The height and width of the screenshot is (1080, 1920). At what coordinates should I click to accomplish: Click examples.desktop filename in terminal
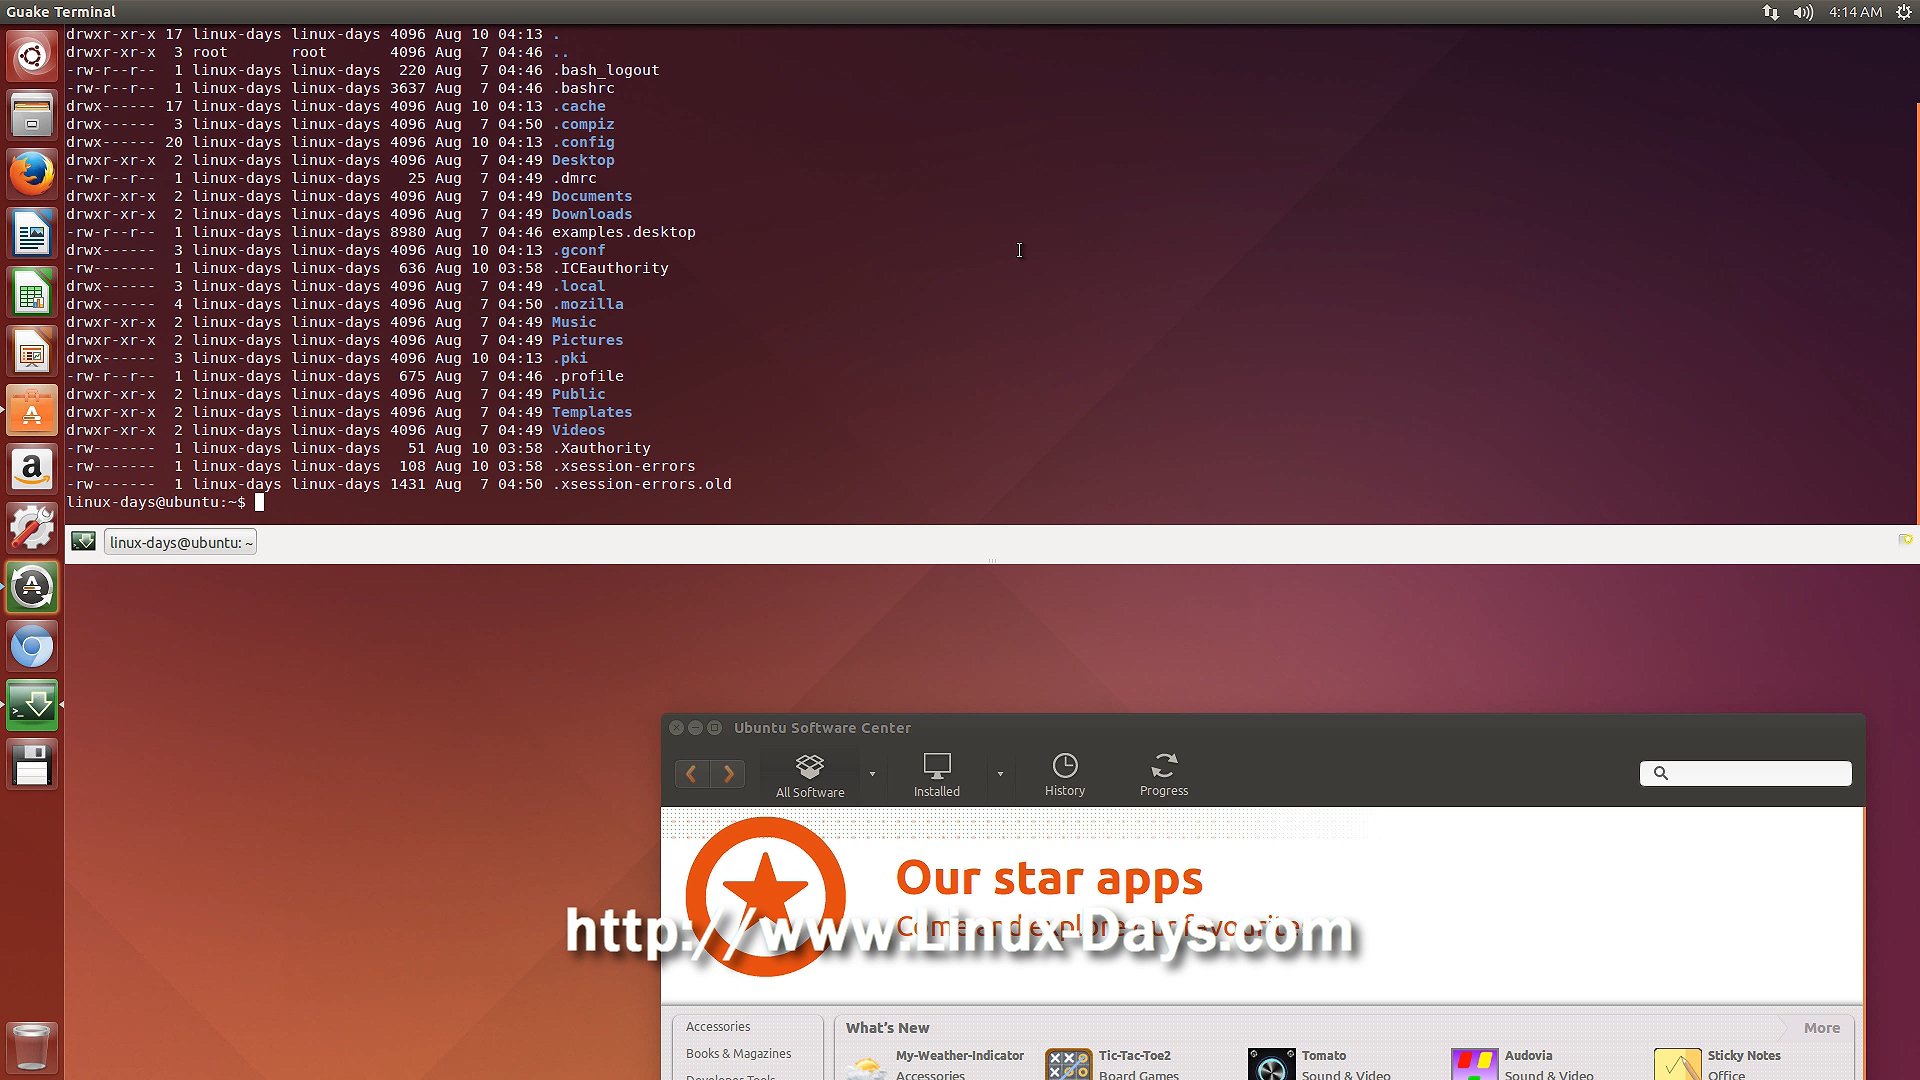pos(624,232)
